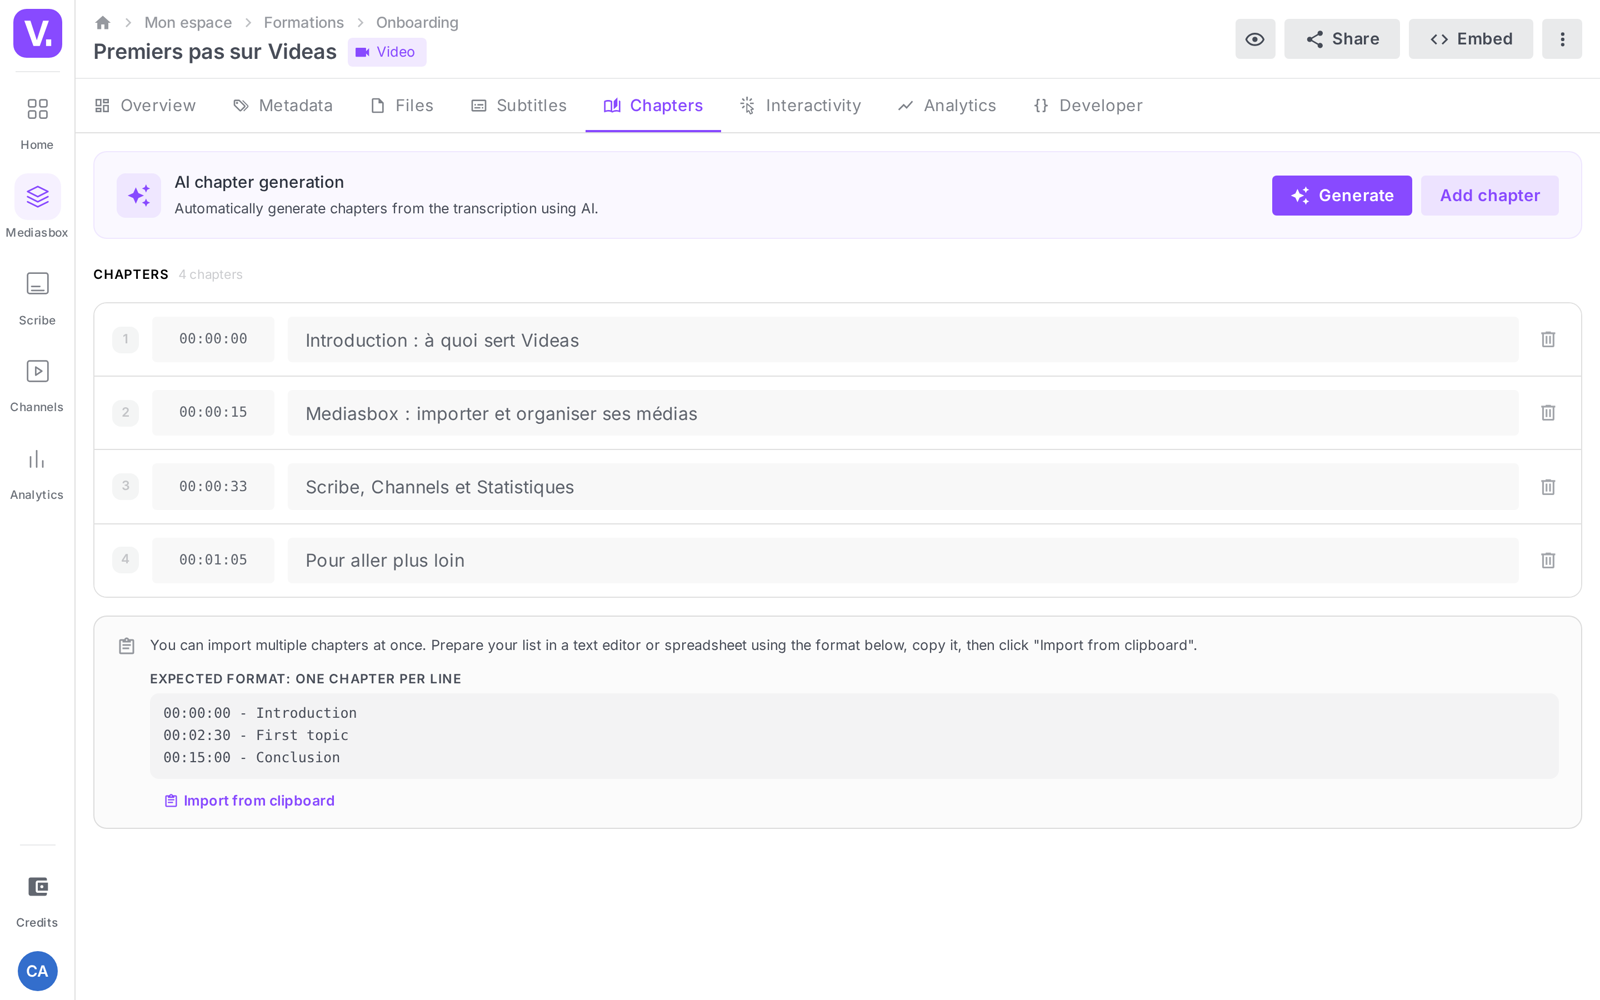Open the Files tab

click(402, 105)
